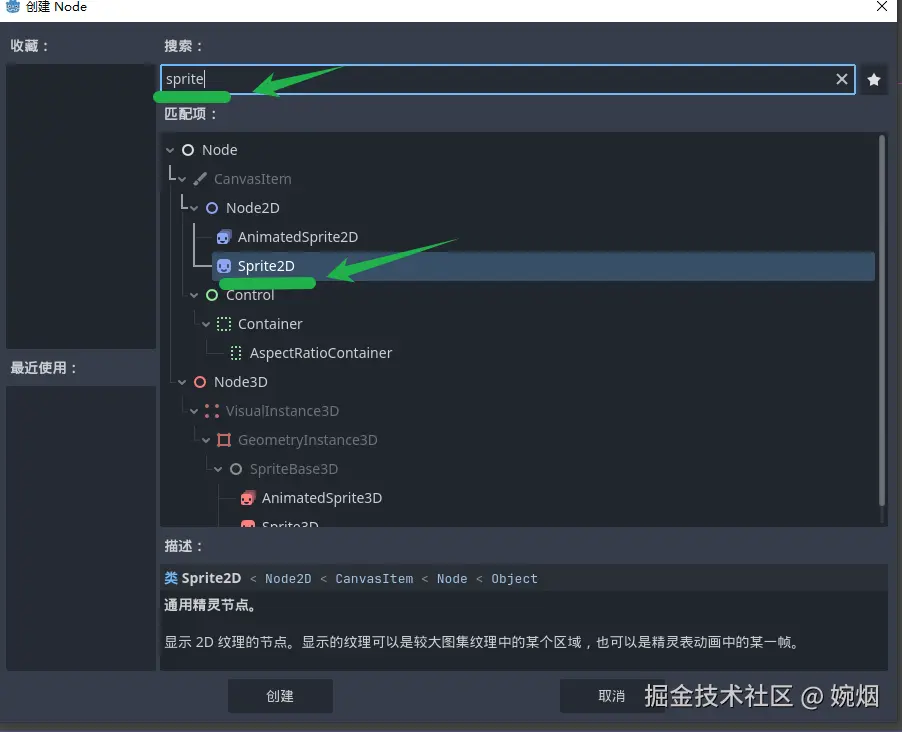Open the Node2D link in description
902x732 pixels.
pos(286,578)
